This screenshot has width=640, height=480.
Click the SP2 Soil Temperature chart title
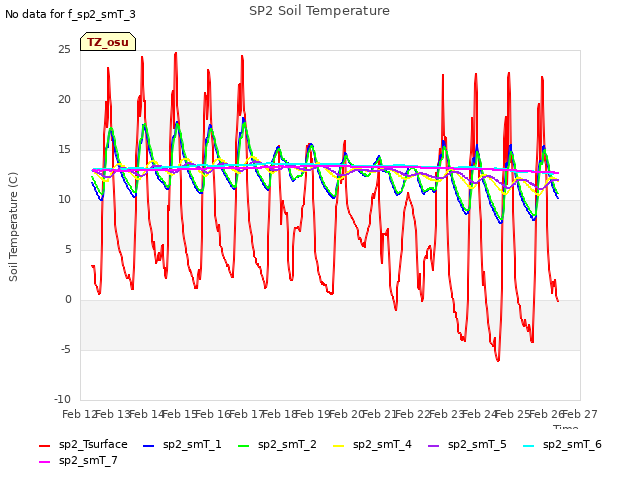pyautogui.click(x=319, y=11)
